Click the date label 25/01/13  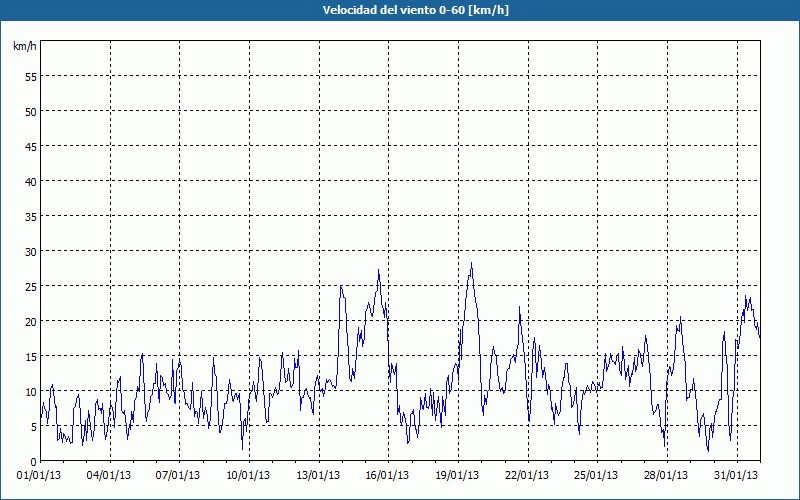pos(596,476)
